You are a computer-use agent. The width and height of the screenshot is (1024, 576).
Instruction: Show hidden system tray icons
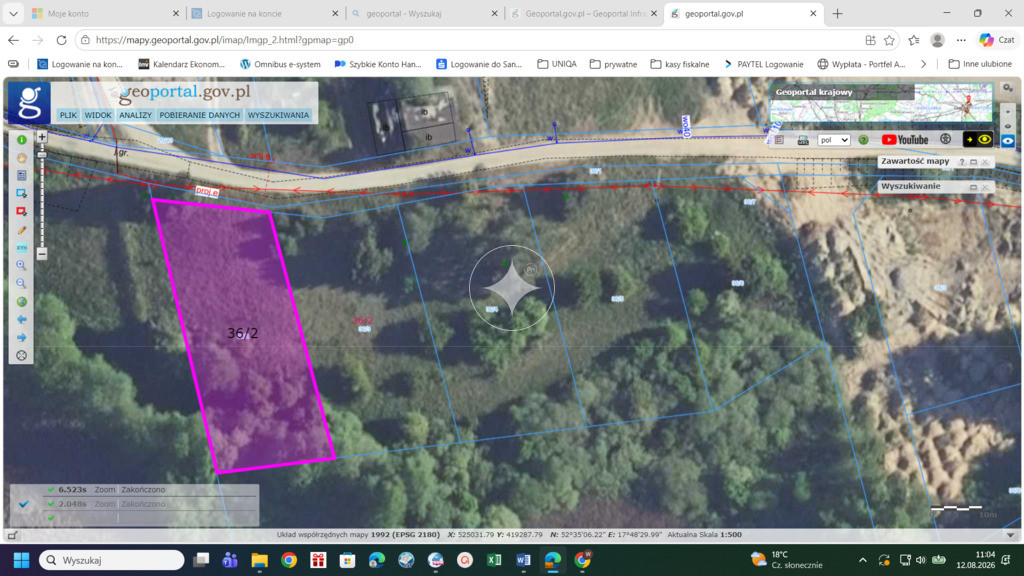point(863,560)
